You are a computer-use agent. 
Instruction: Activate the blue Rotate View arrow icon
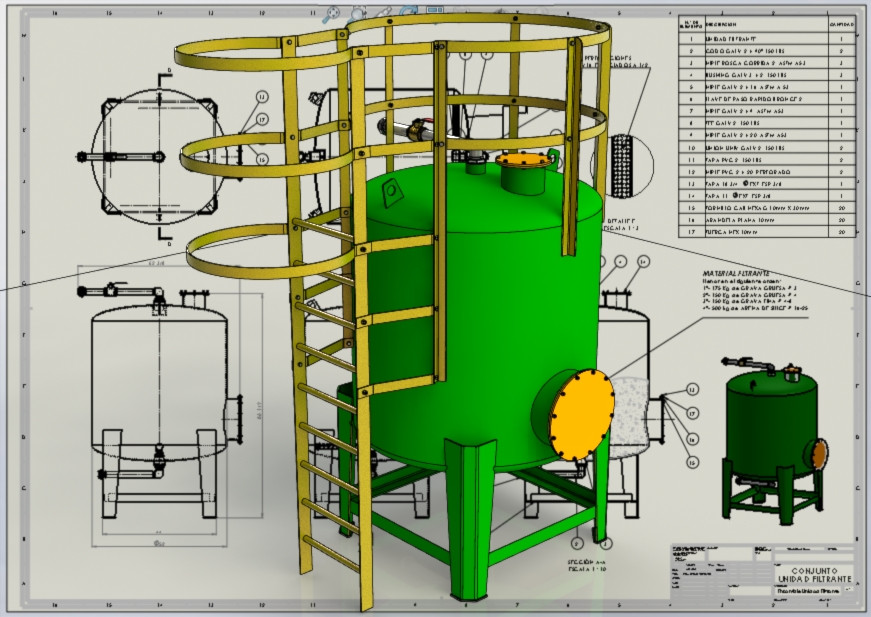pos(409,10)
